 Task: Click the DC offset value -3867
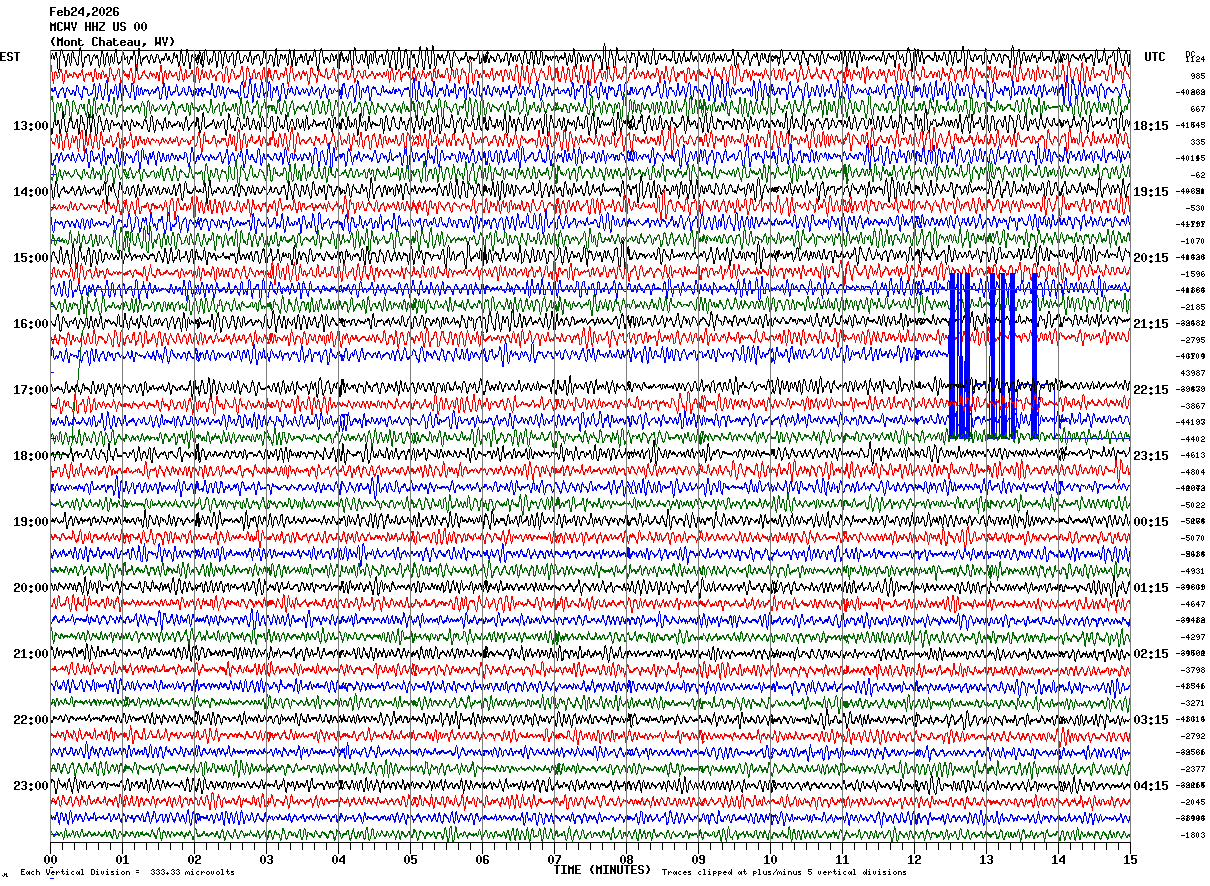1194,406
